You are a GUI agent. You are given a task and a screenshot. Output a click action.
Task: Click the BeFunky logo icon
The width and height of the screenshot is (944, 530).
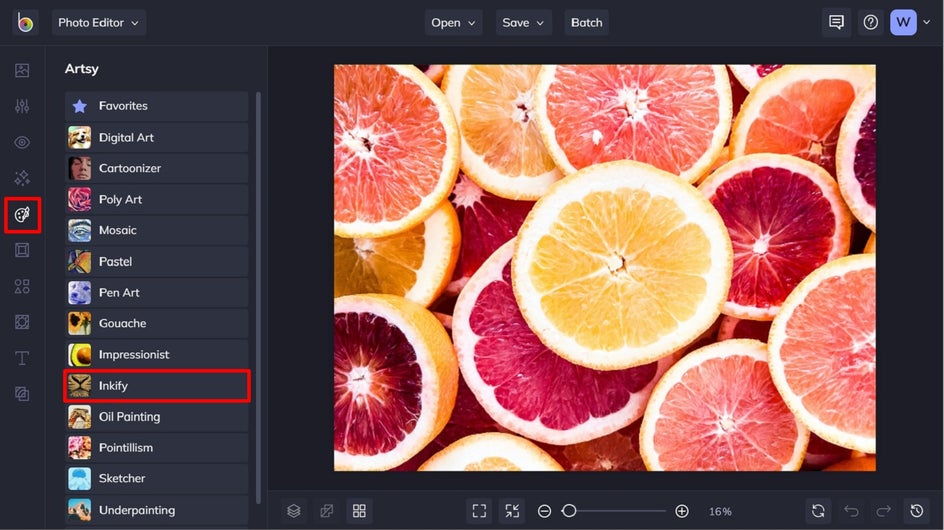coord(25,23)
